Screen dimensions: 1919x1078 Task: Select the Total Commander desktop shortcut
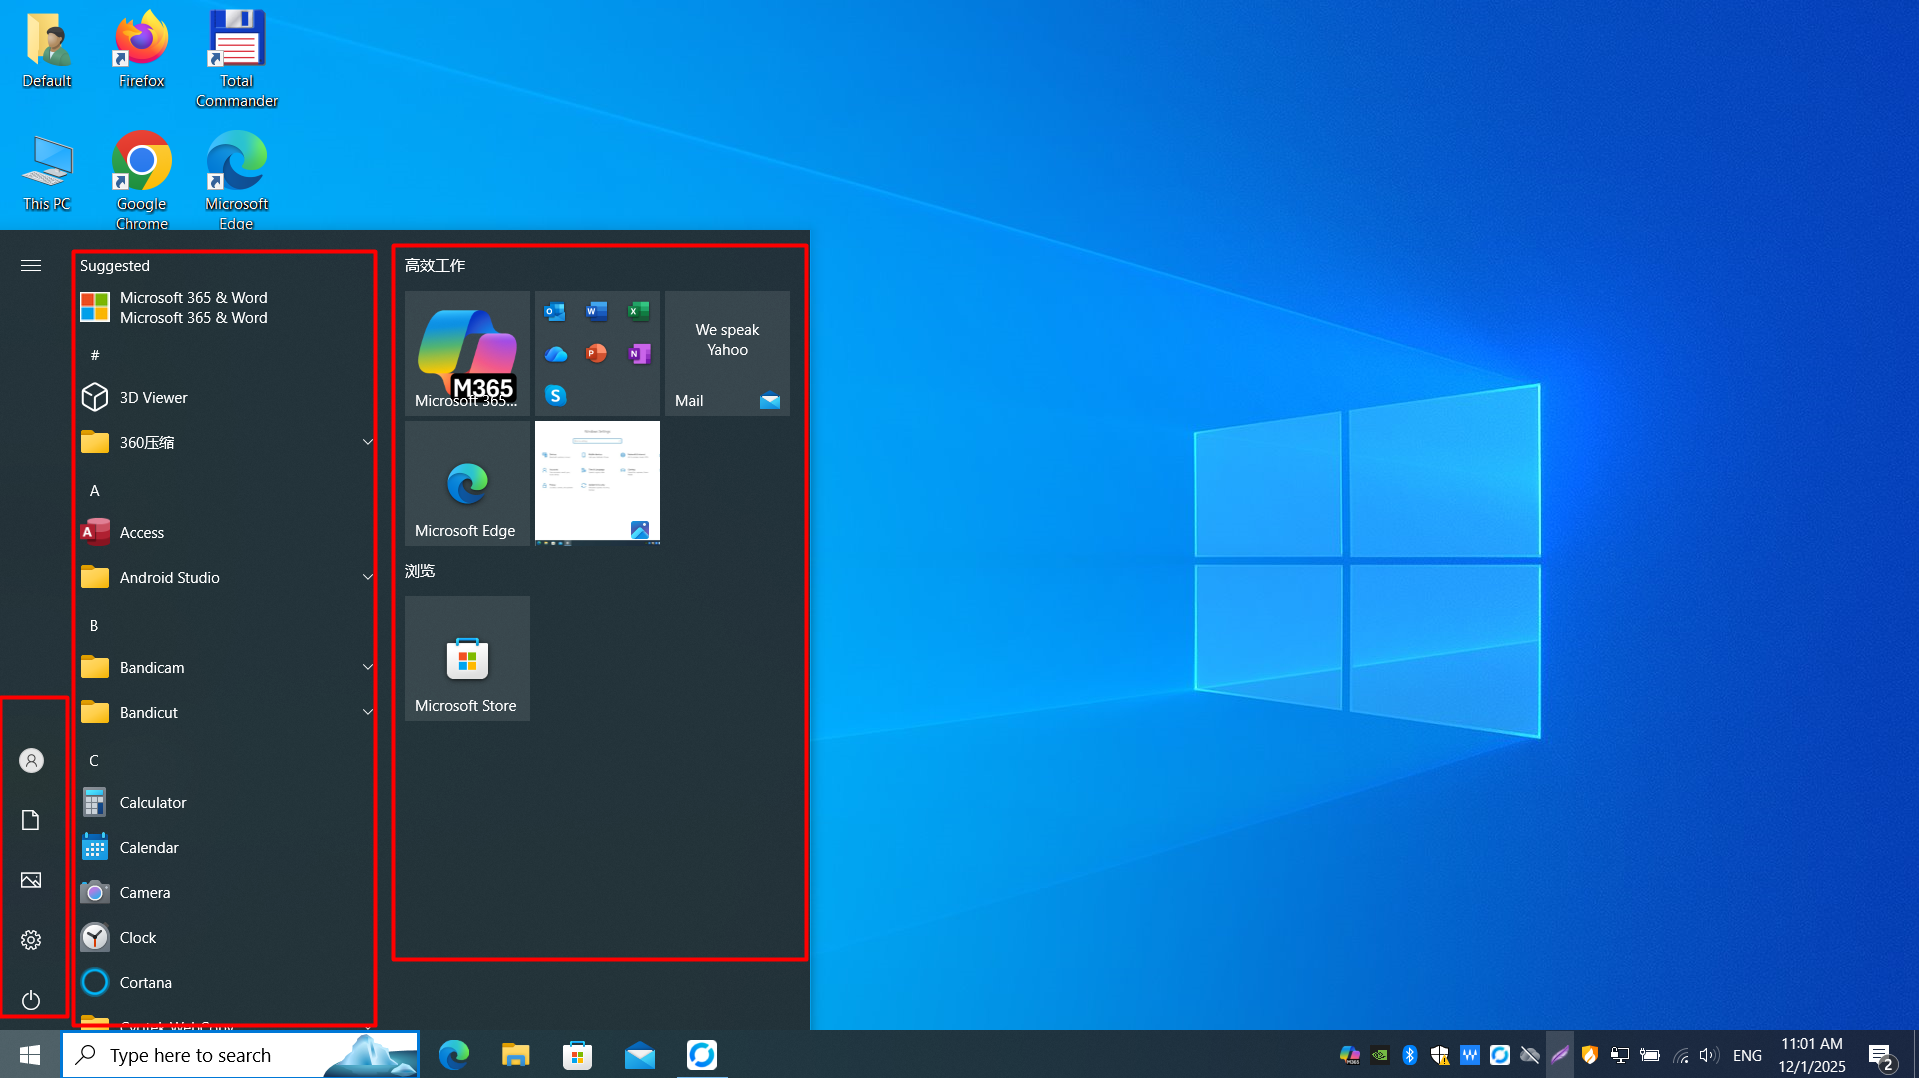tap(237, 59)
